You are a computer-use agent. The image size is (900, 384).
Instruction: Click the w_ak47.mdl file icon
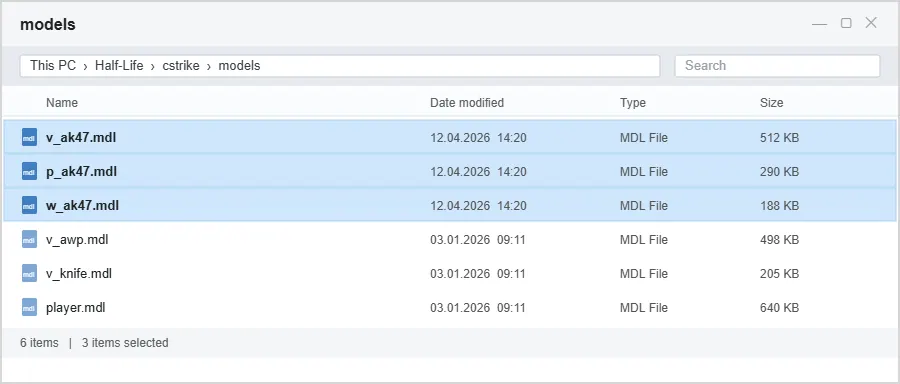[29, 205]
